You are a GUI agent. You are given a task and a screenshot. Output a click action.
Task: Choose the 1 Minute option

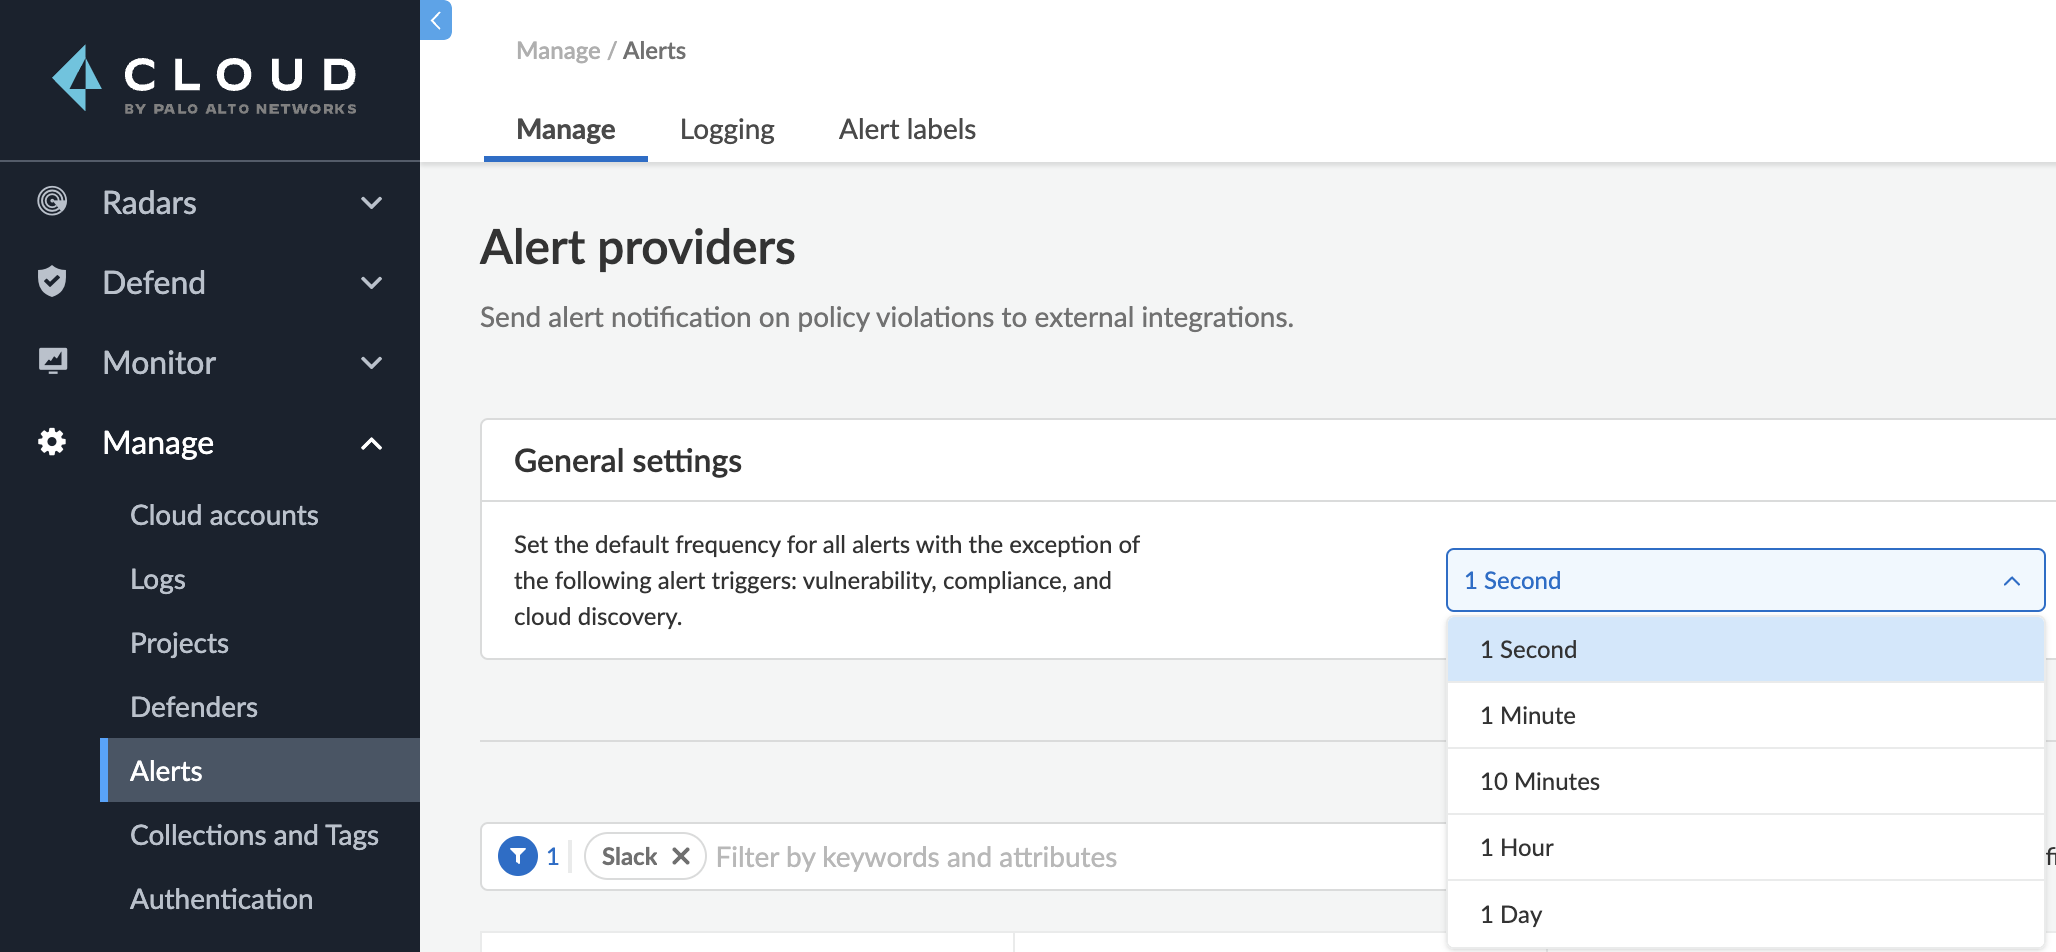click(1745, 716)
